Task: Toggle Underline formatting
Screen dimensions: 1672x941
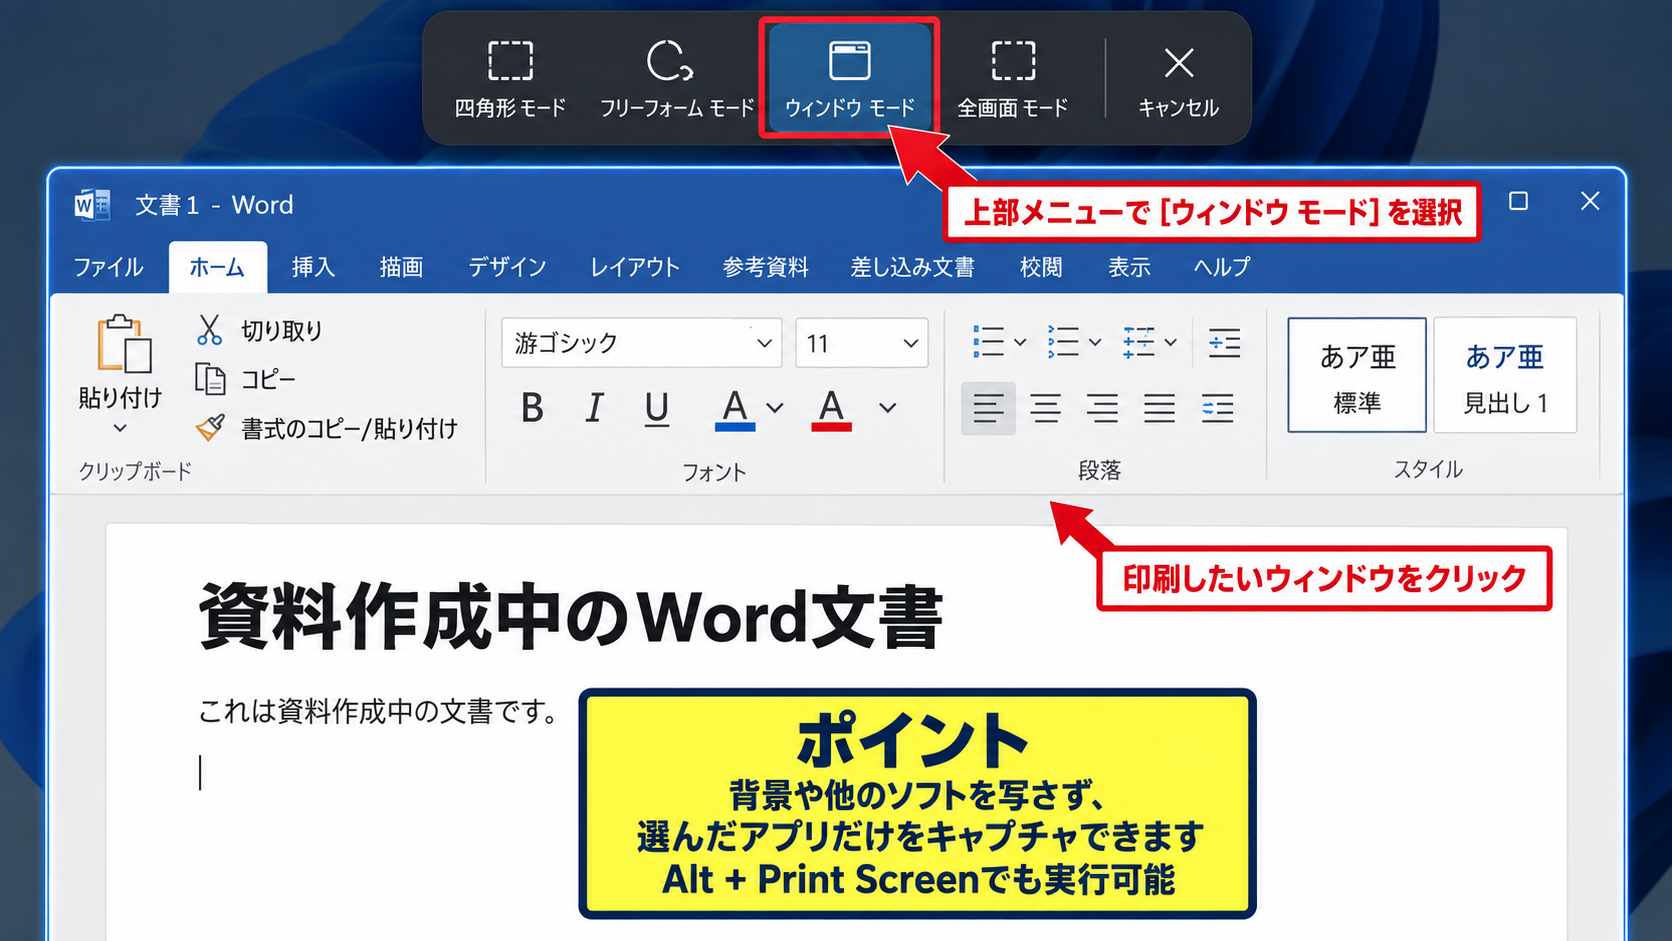Action: click(x=656, y=408)
